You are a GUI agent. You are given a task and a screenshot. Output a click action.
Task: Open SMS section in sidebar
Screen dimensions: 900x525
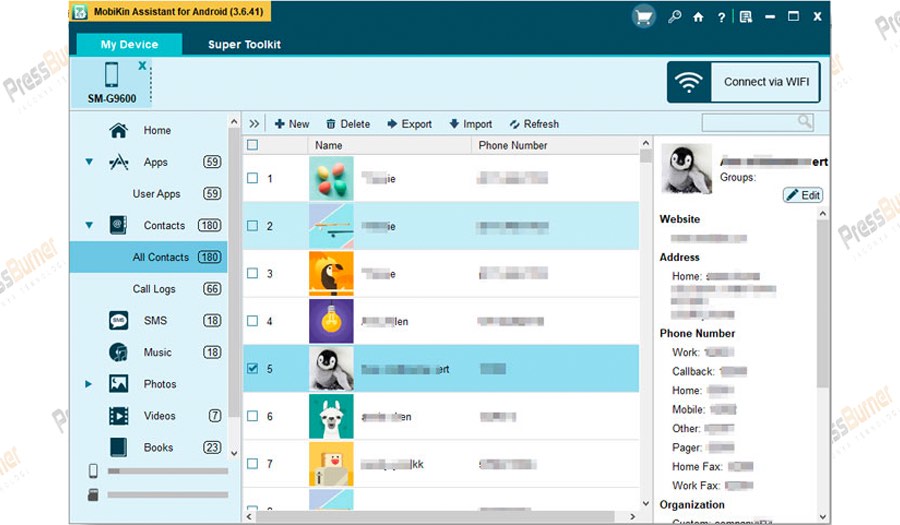click(155, 321)
